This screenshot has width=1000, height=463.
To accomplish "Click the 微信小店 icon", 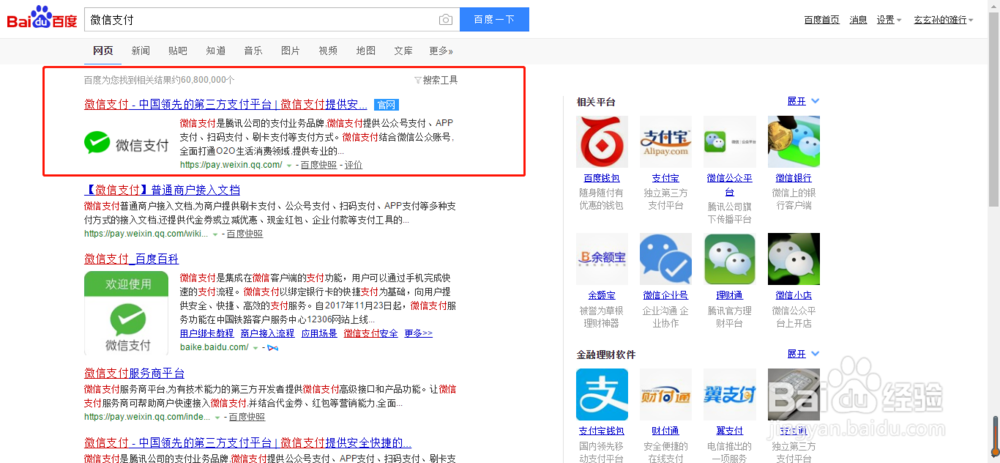I will [x=794, y=259].
